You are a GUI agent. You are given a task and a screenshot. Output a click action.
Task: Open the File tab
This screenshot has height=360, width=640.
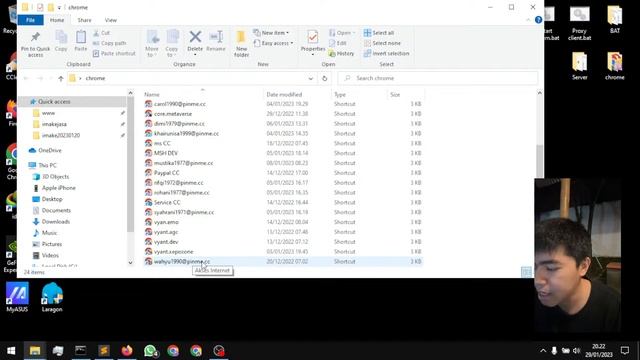point(31,20)
